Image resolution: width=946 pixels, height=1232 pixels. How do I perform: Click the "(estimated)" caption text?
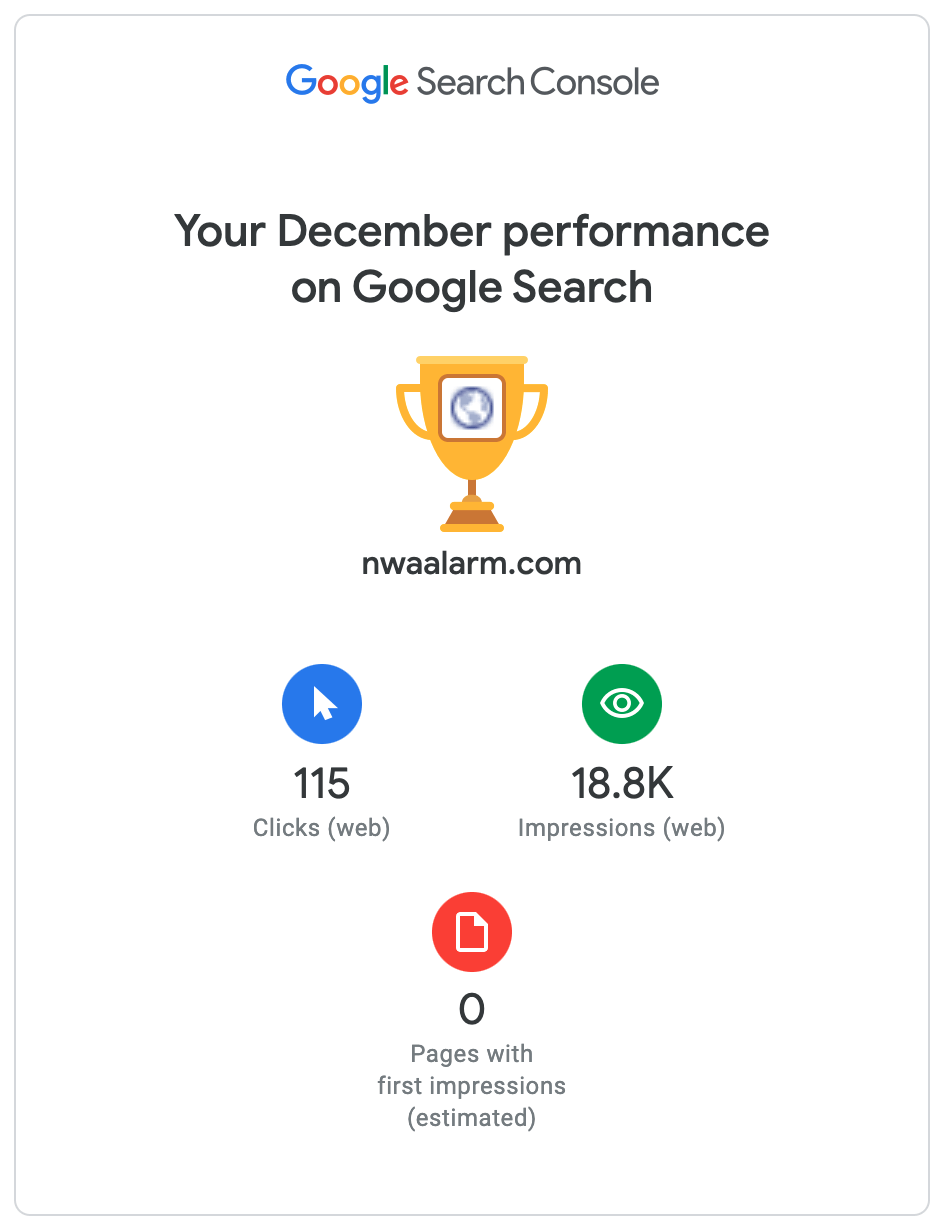pos(472,1118)
